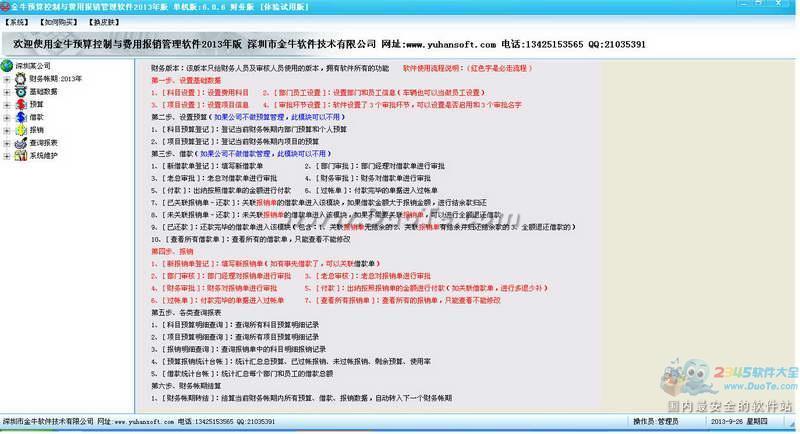Click the red 软件使用流程说明 note
Image resolution: width=800 pixels, height=434 pixels.
coord(468,68)
